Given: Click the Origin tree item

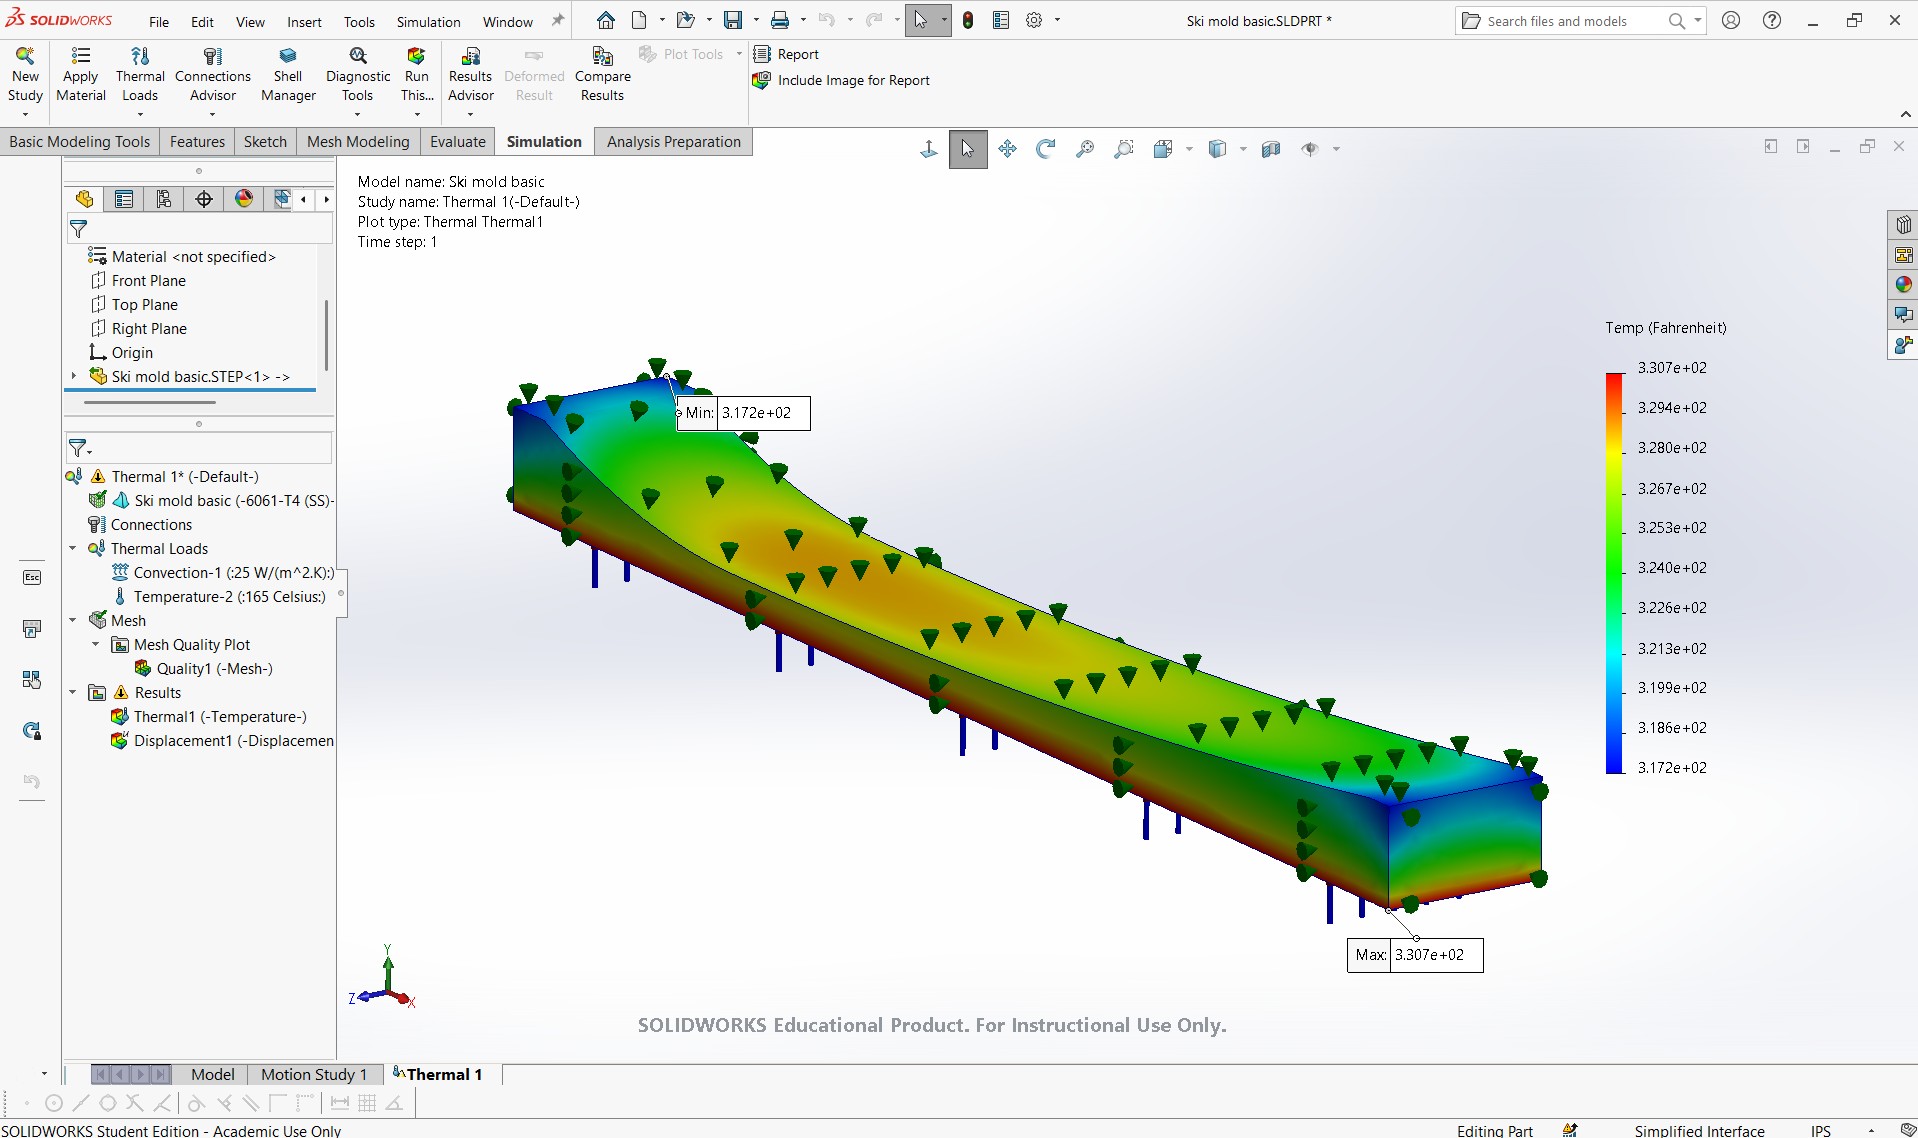Looking at the screenshot, I should [x=121, y=352].
